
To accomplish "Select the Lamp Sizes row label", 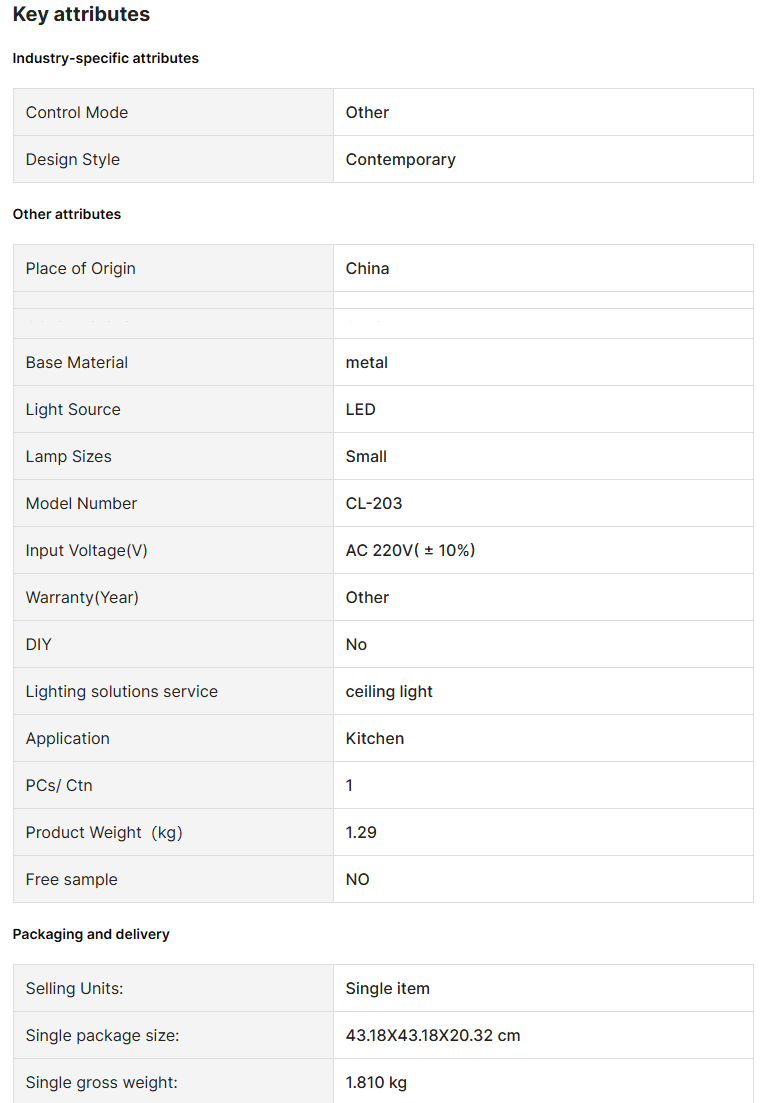I will pyautogui.click(x=68, y=456).
